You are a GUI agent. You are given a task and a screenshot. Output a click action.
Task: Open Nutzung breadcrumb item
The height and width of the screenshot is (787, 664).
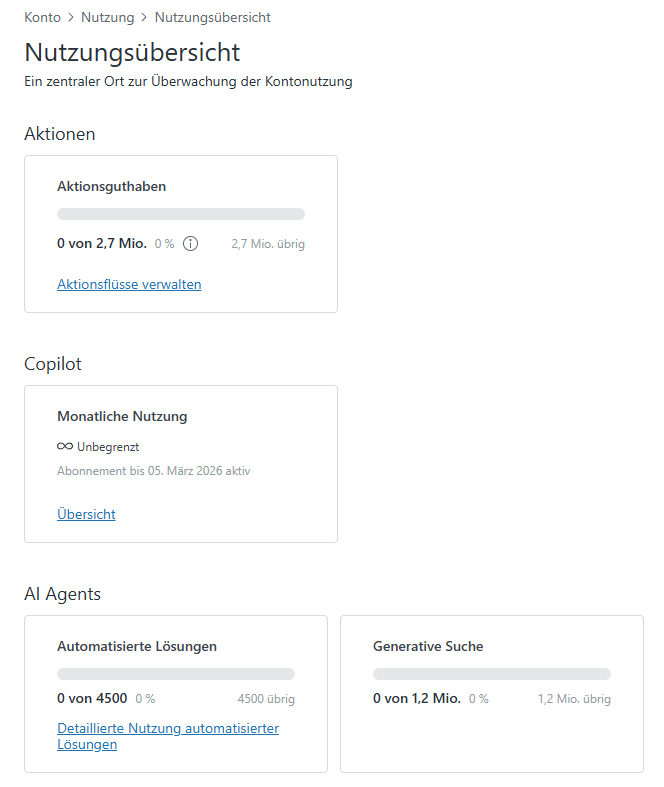click(107, 17)
